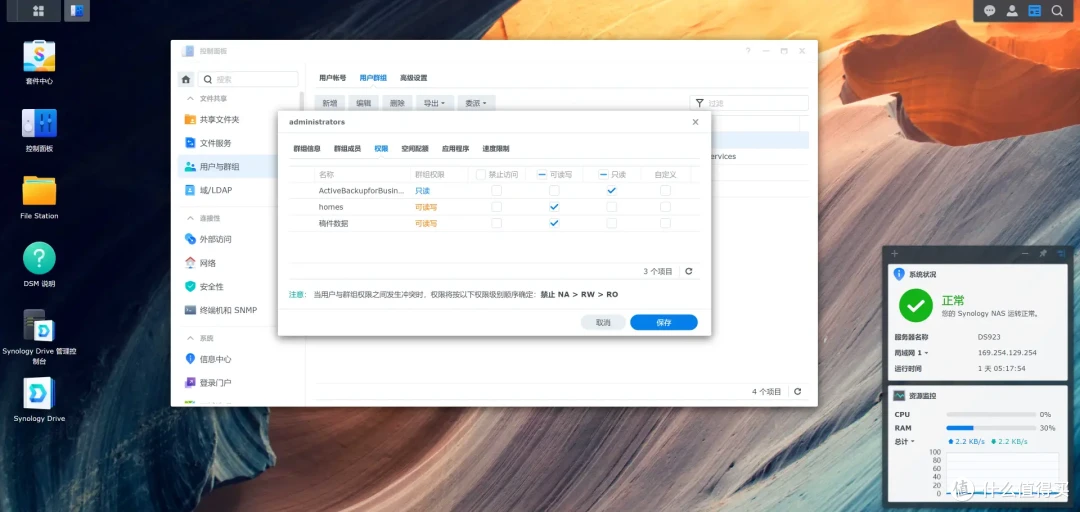Uncheck Read Only for ActiveBackupforBusiness
Screen dimensions: 1080x512
pyautogui.click(x=612, y=190)
